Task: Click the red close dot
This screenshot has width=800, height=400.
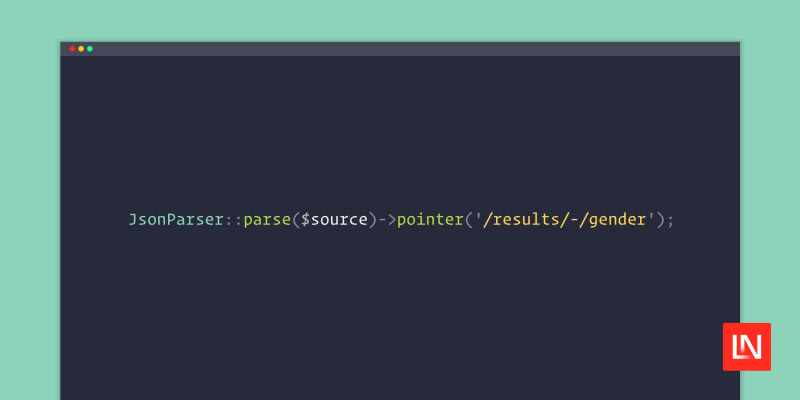Action: tap(72, 49)
